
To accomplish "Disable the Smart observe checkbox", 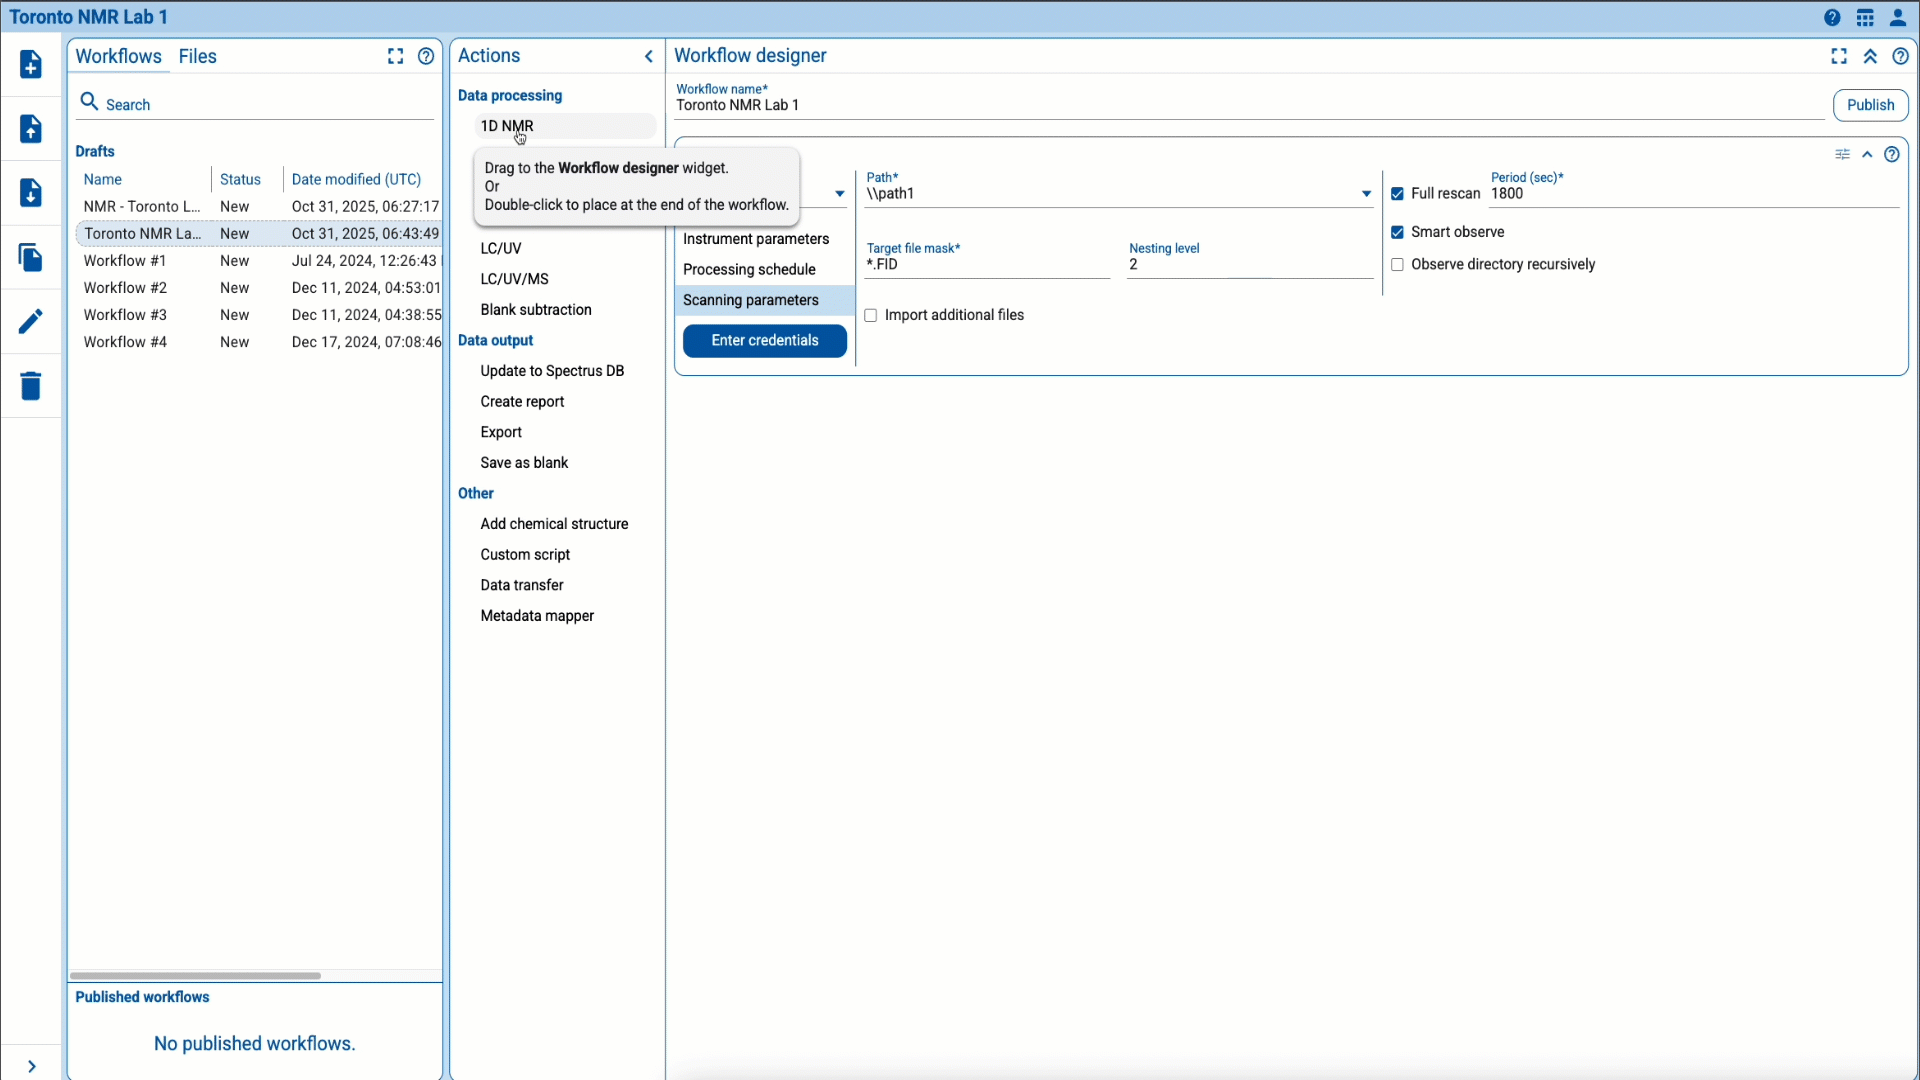I will tap(1397, 232).
